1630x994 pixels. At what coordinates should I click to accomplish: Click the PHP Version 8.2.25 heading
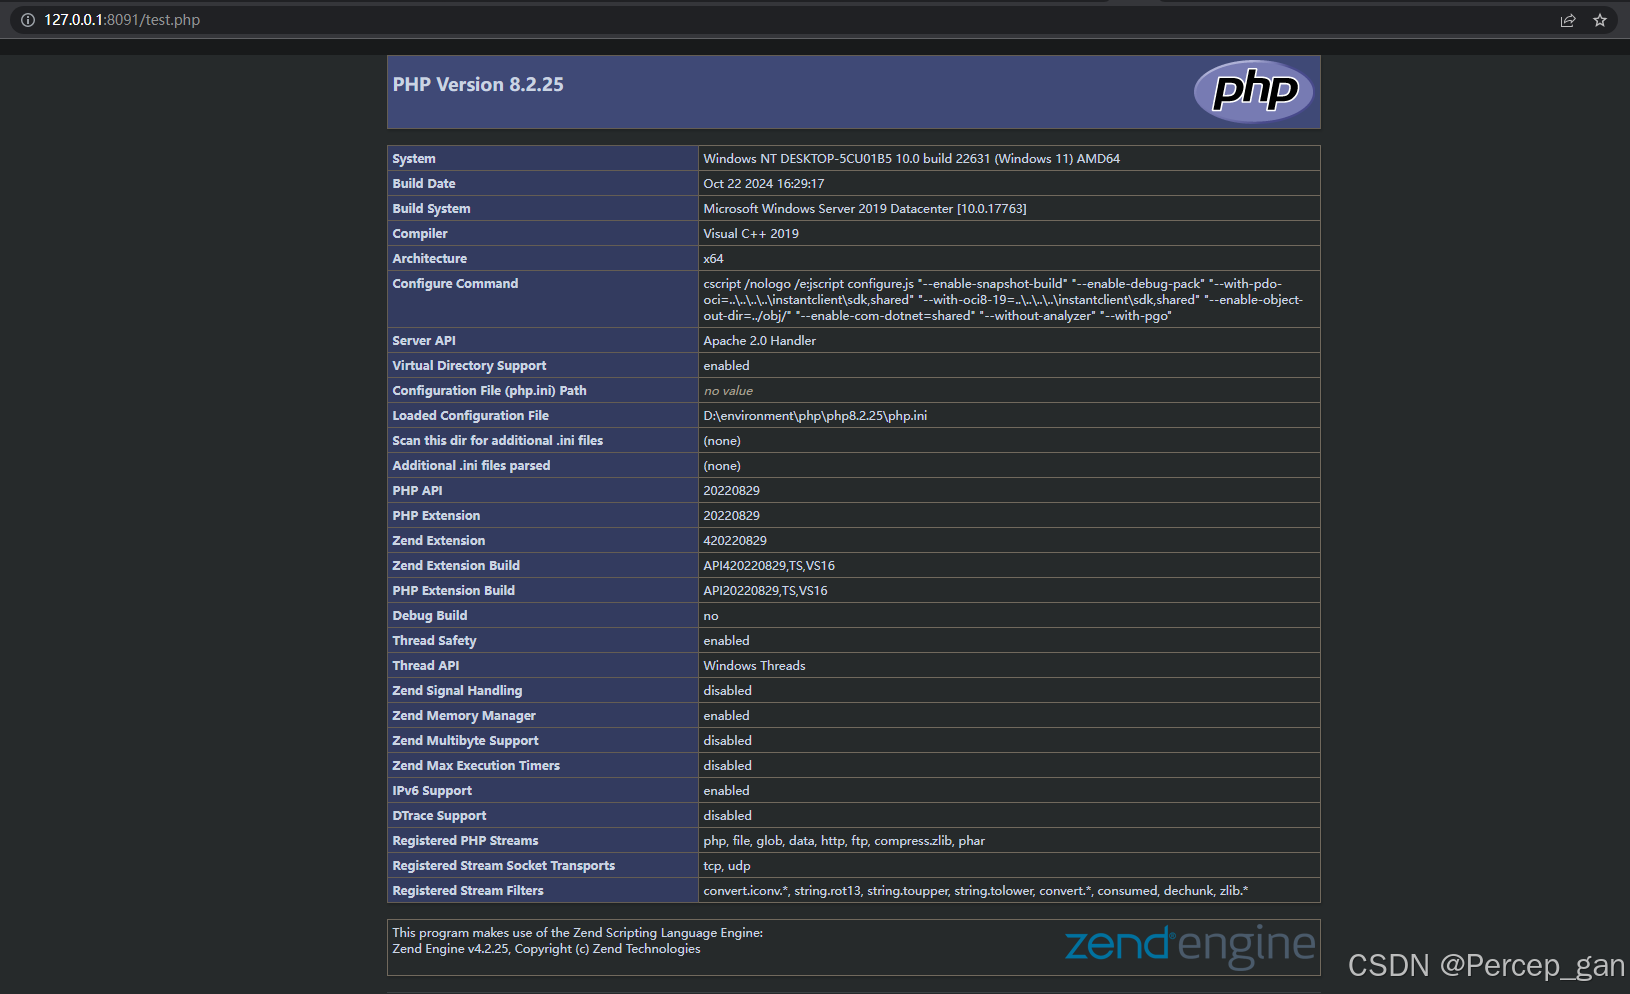(478, 85)
